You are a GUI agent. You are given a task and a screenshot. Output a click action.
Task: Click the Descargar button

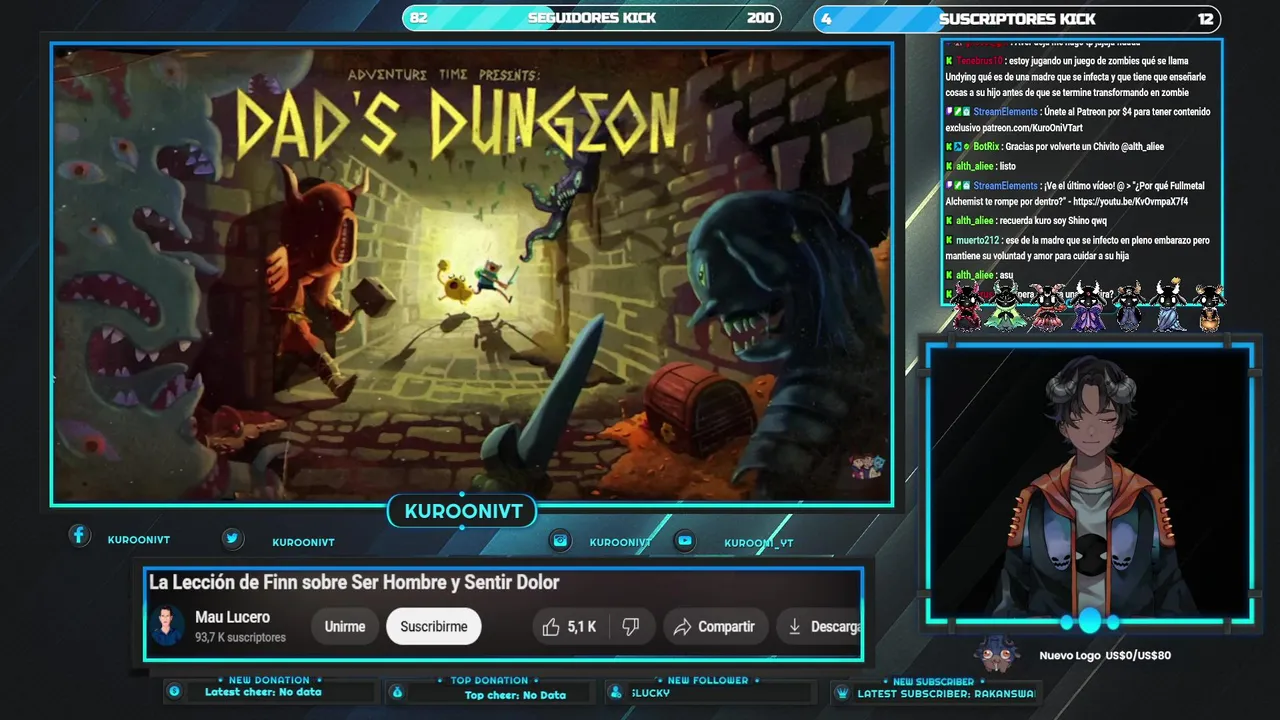[x=819, y=627]
